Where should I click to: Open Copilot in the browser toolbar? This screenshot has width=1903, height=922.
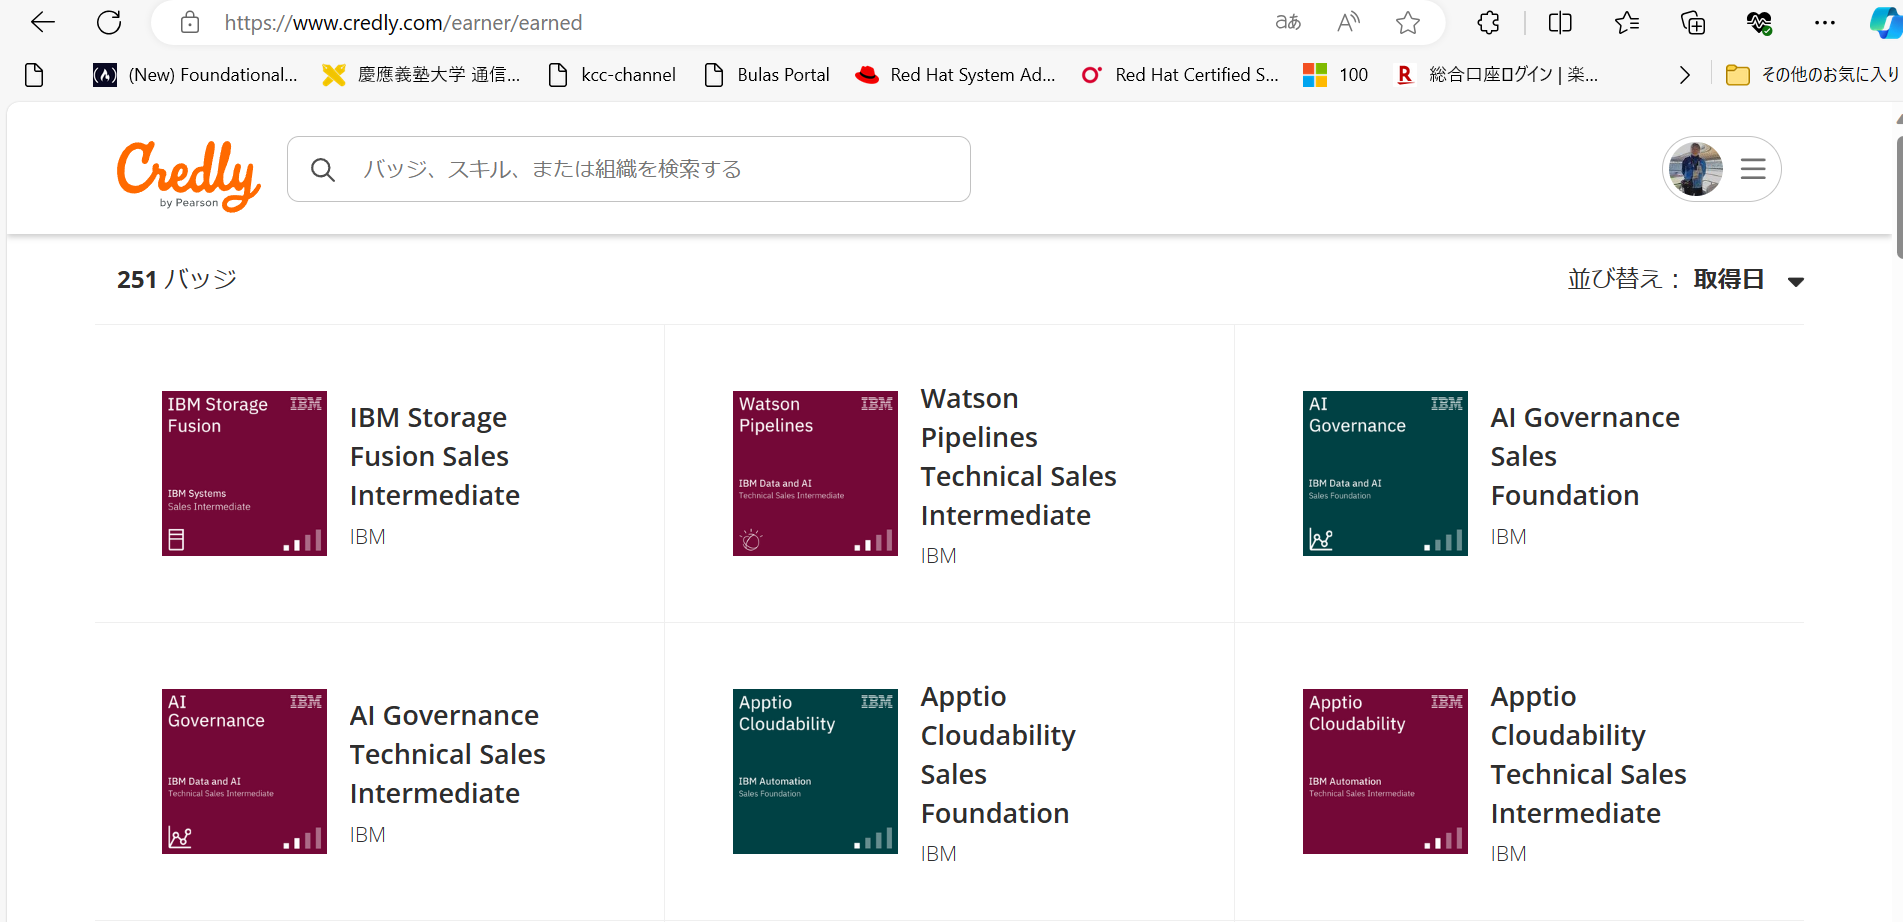tap(1883, 22)
